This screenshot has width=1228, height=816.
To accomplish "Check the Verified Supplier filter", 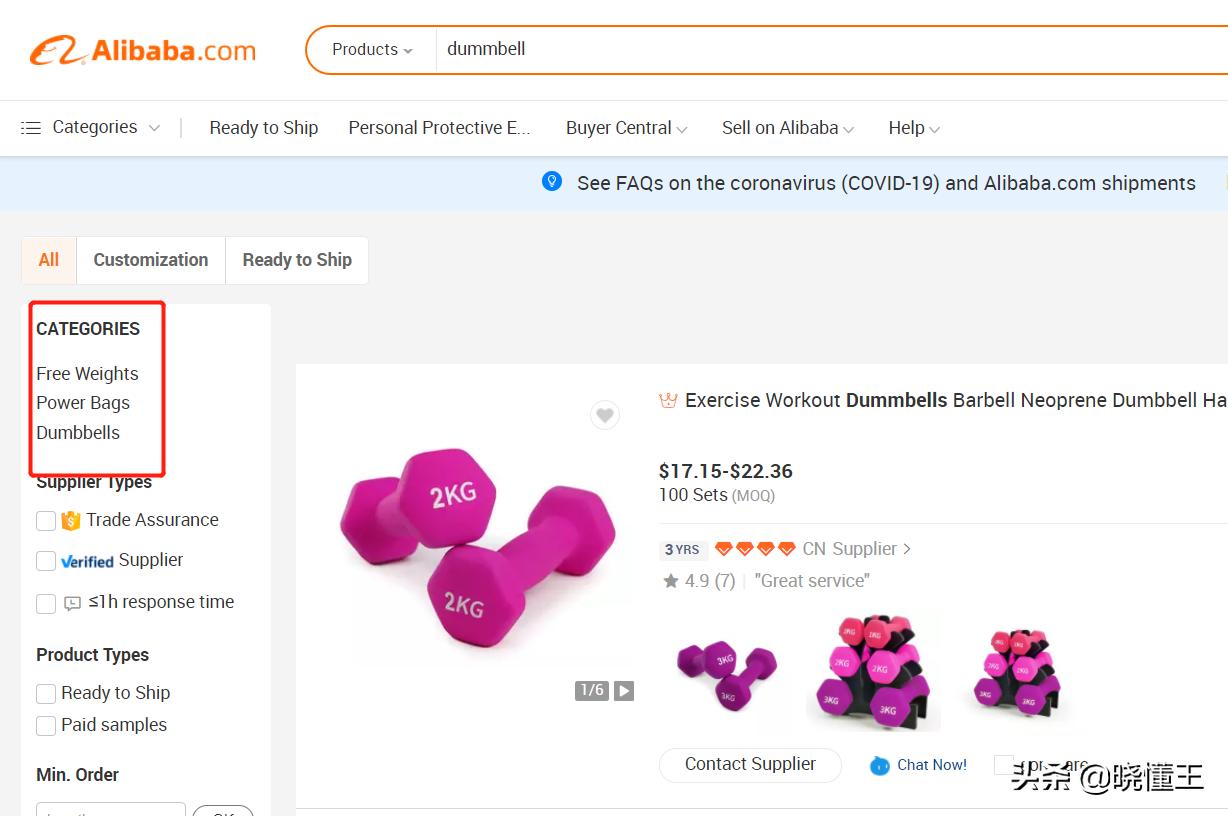I will [x=46, y=561].
